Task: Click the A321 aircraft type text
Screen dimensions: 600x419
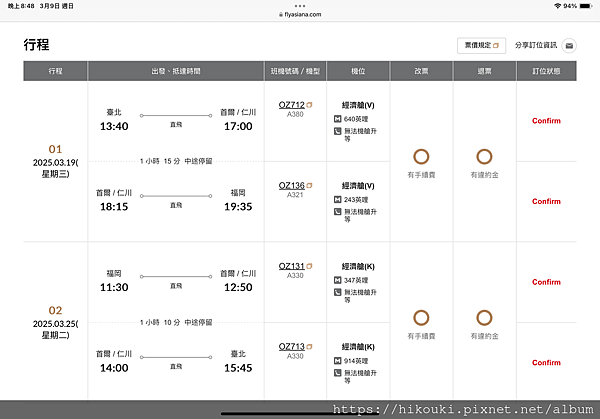Action: pos(295,195)
